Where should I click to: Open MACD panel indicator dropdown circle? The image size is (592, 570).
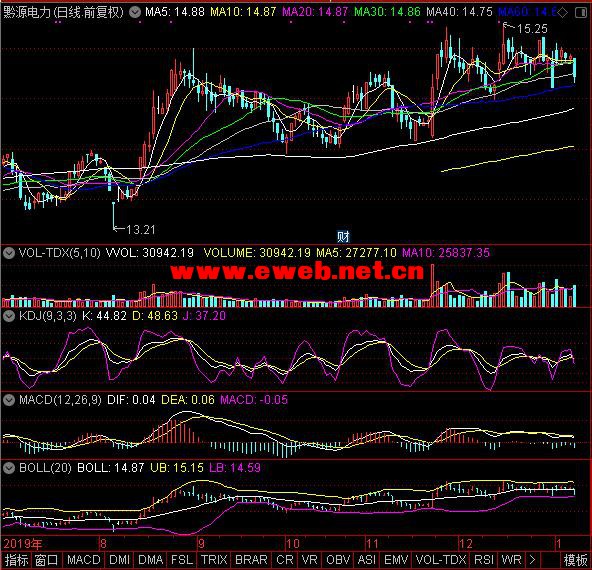pos(9,400)
